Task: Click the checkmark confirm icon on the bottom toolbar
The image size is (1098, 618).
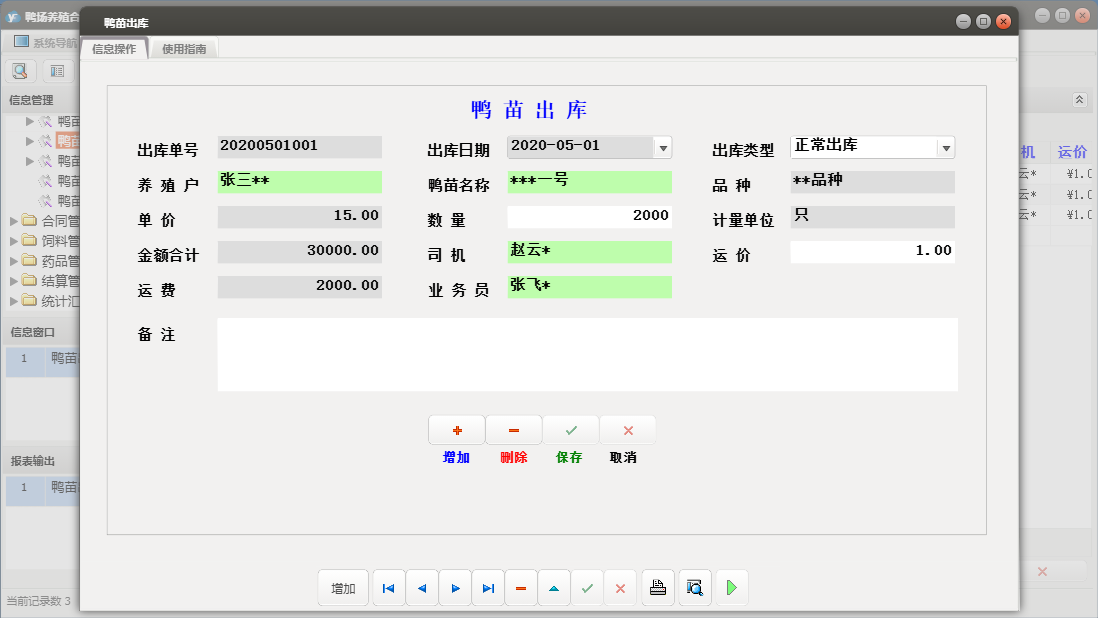Action: [x=587, y=588]
